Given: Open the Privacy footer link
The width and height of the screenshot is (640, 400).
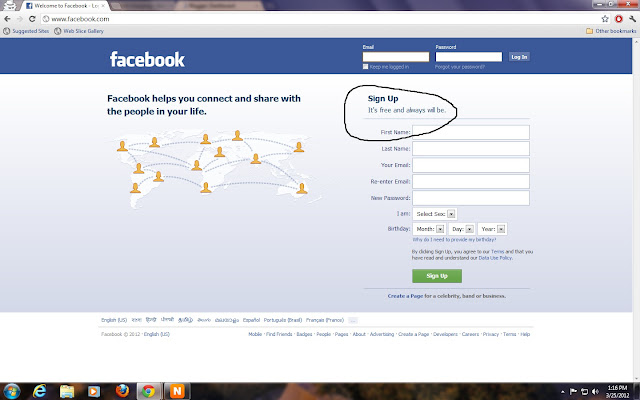Looking at the screenshot, I should tap(491, 334).
